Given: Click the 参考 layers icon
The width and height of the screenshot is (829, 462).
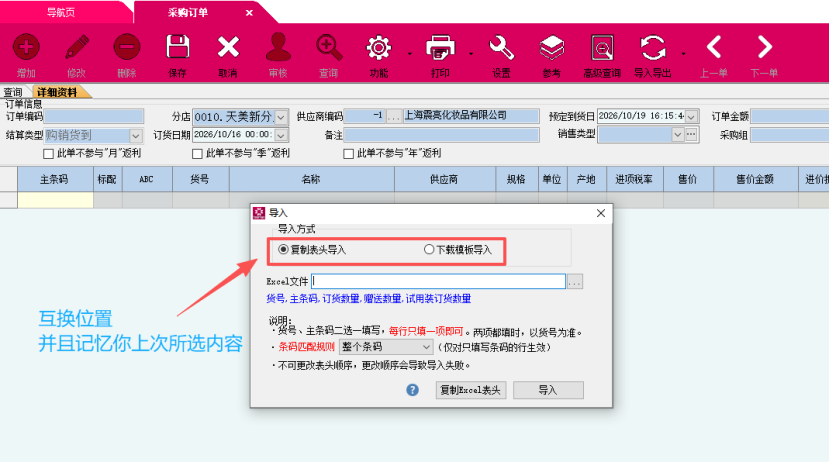Looking at the screenshot, I should tap(551, 48).
